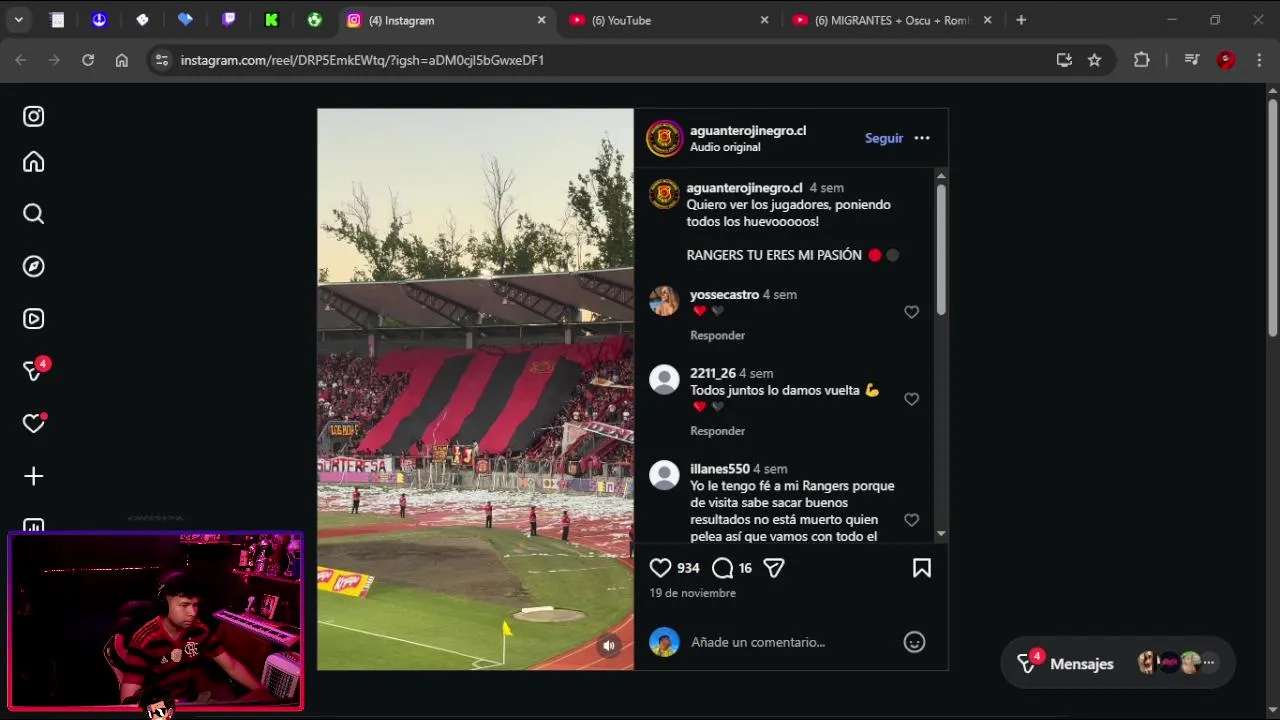Click the Create plus icon

(x=34, y=476)
